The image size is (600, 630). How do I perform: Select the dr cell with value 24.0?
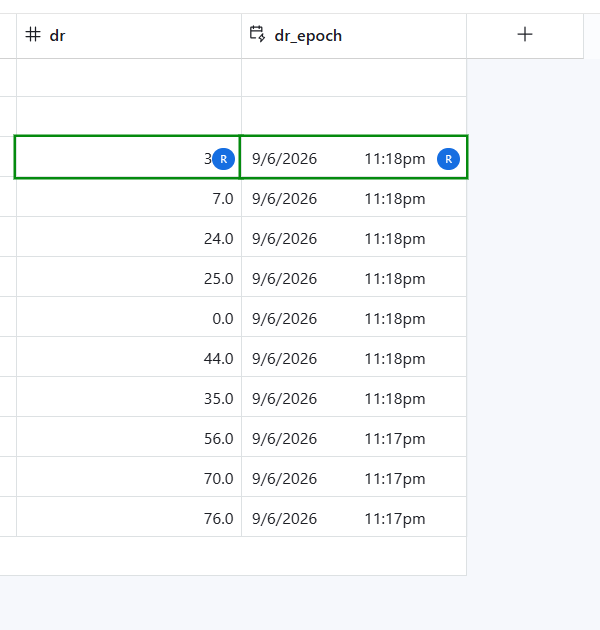pyautogui.click(x=129, y=237)
